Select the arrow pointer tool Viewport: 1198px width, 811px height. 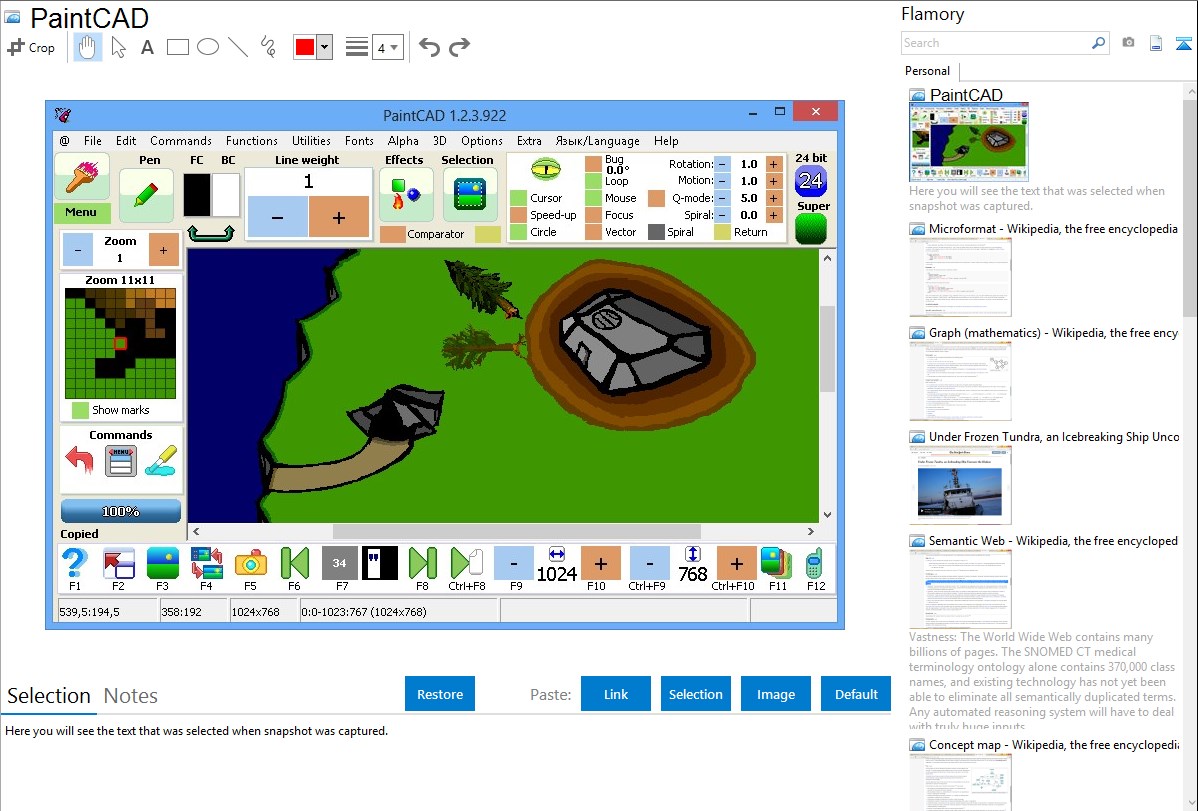point(118,47)
